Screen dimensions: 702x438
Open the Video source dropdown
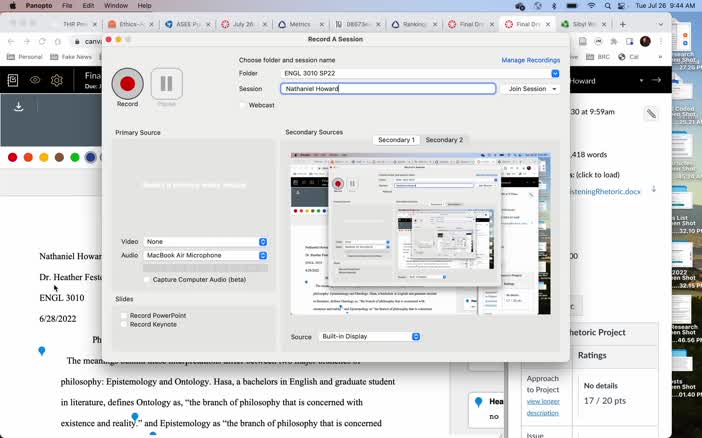(x=207, y=241)
